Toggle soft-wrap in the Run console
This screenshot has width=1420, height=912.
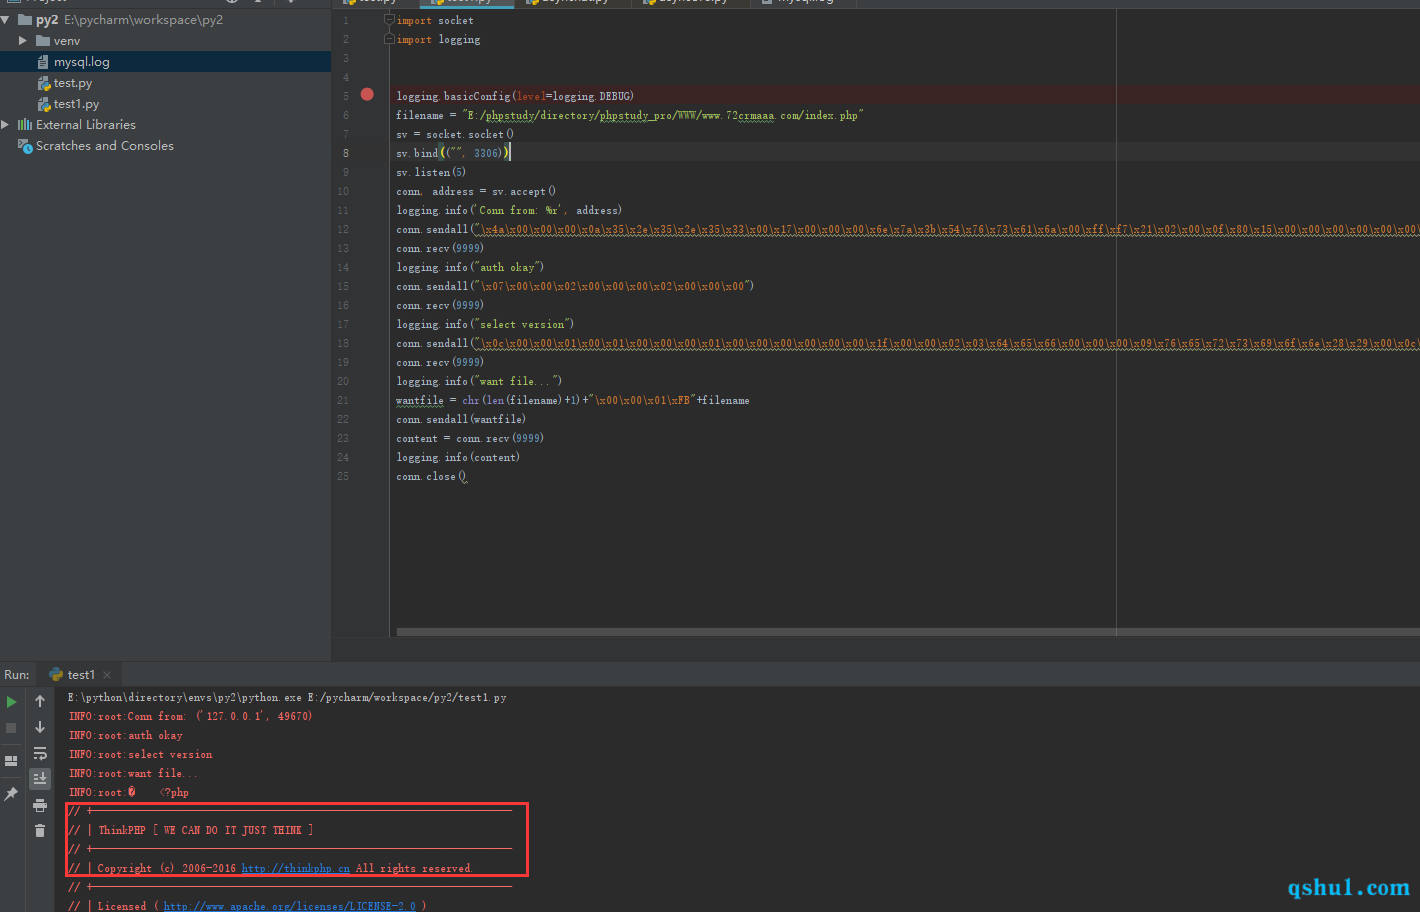click(40, 753)
